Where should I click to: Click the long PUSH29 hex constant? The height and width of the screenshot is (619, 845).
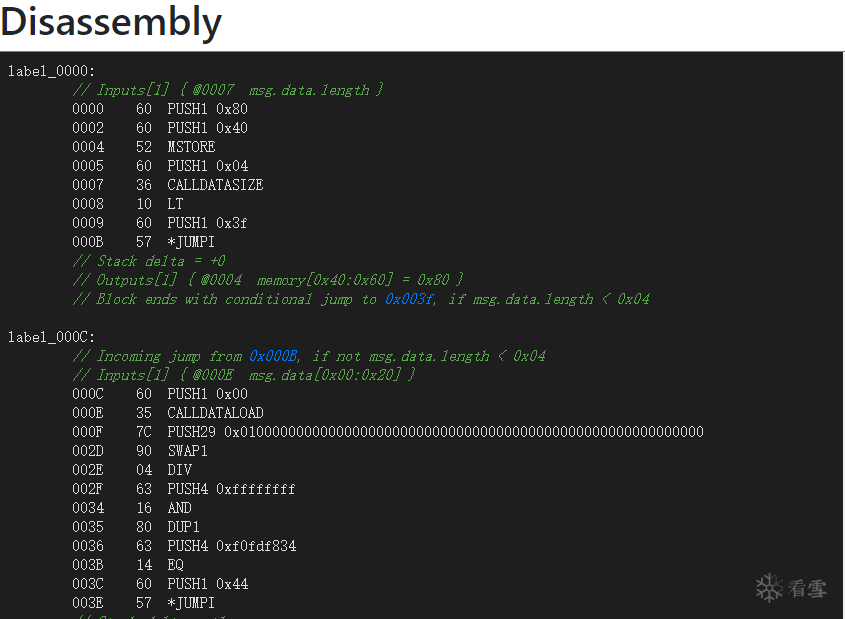click(x=464, y=432)
